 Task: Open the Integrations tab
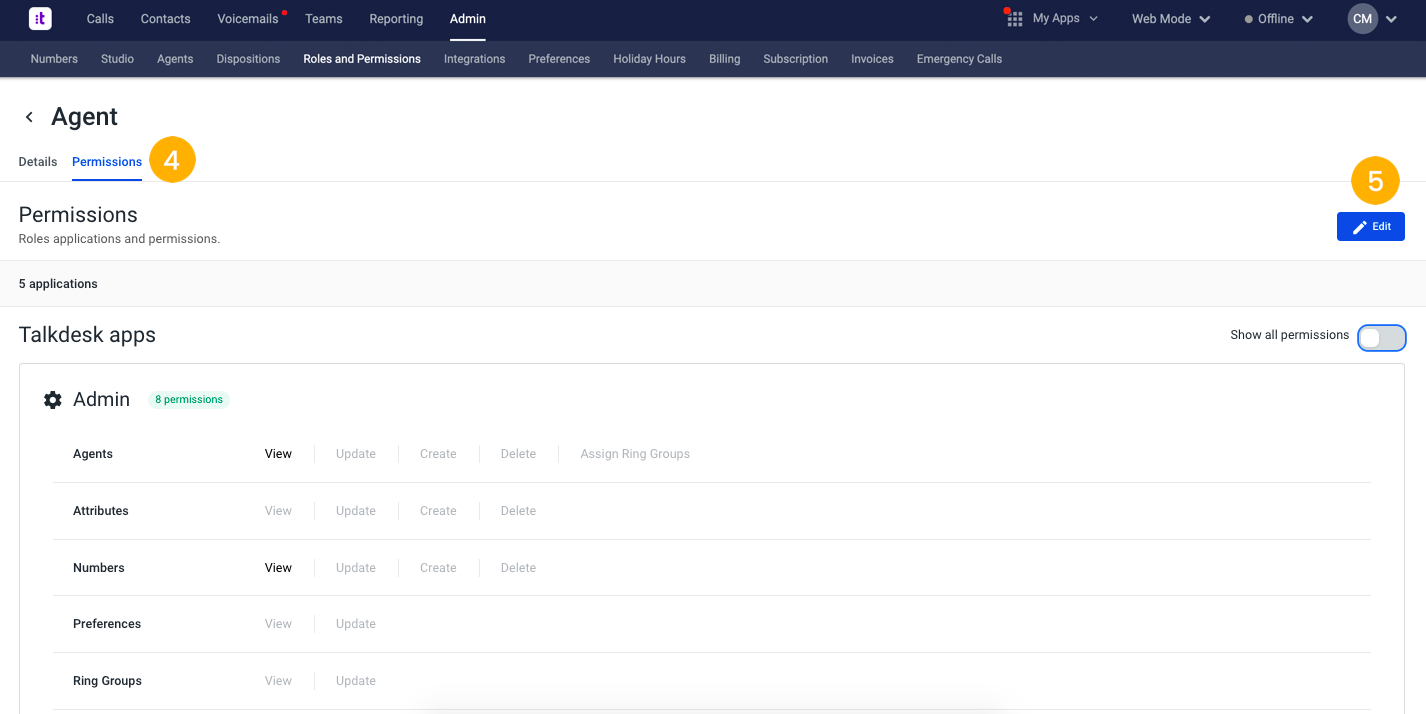[x=475, y=59]
